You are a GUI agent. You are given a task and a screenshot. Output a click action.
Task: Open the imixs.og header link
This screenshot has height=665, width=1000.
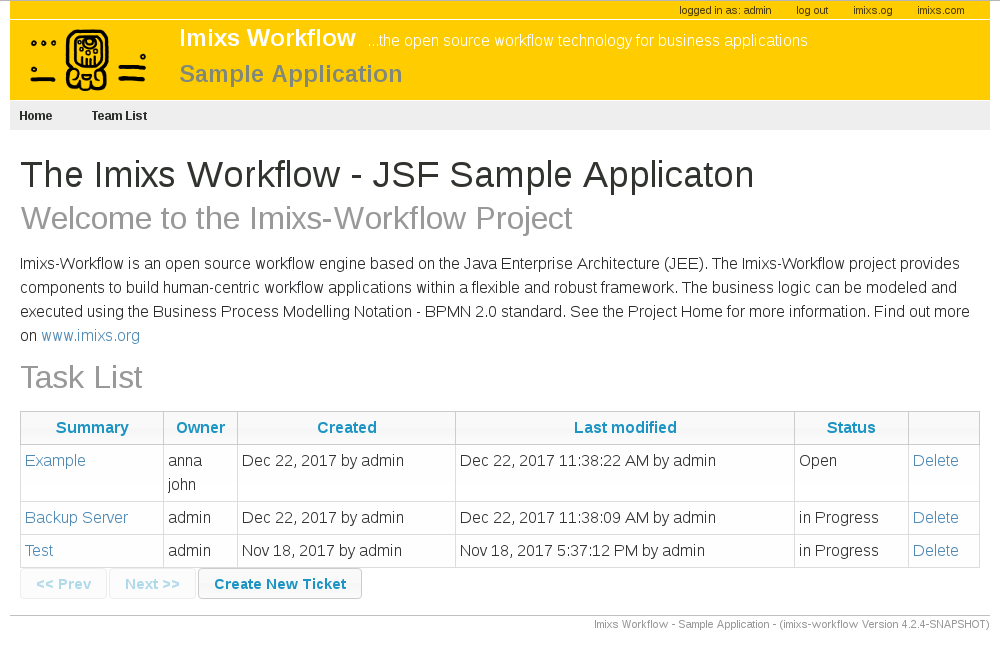[872, 10]
